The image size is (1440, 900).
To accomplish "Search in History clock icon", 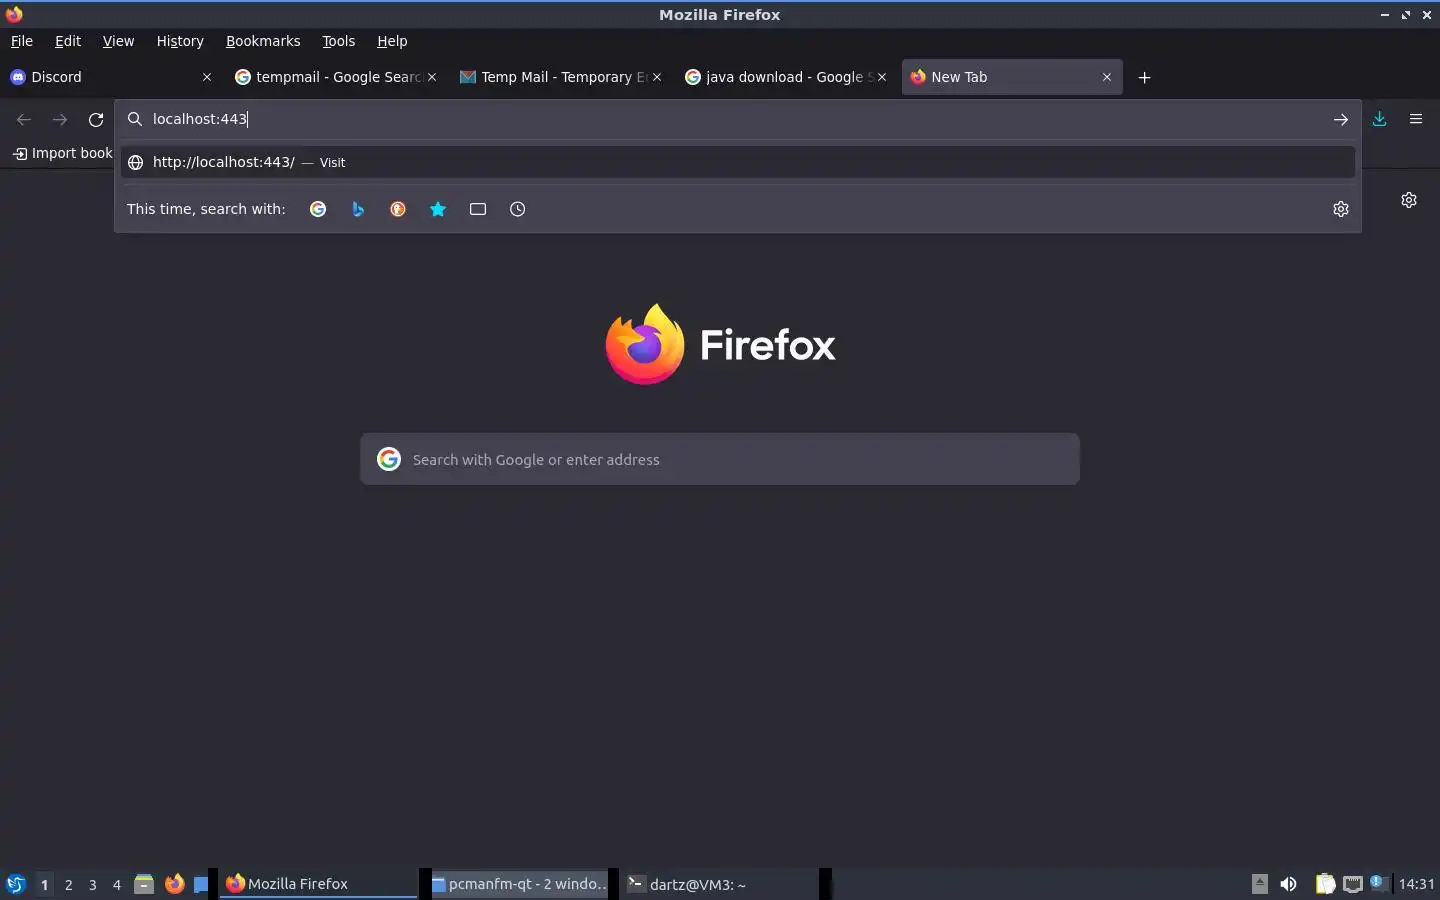I will 518,209.
